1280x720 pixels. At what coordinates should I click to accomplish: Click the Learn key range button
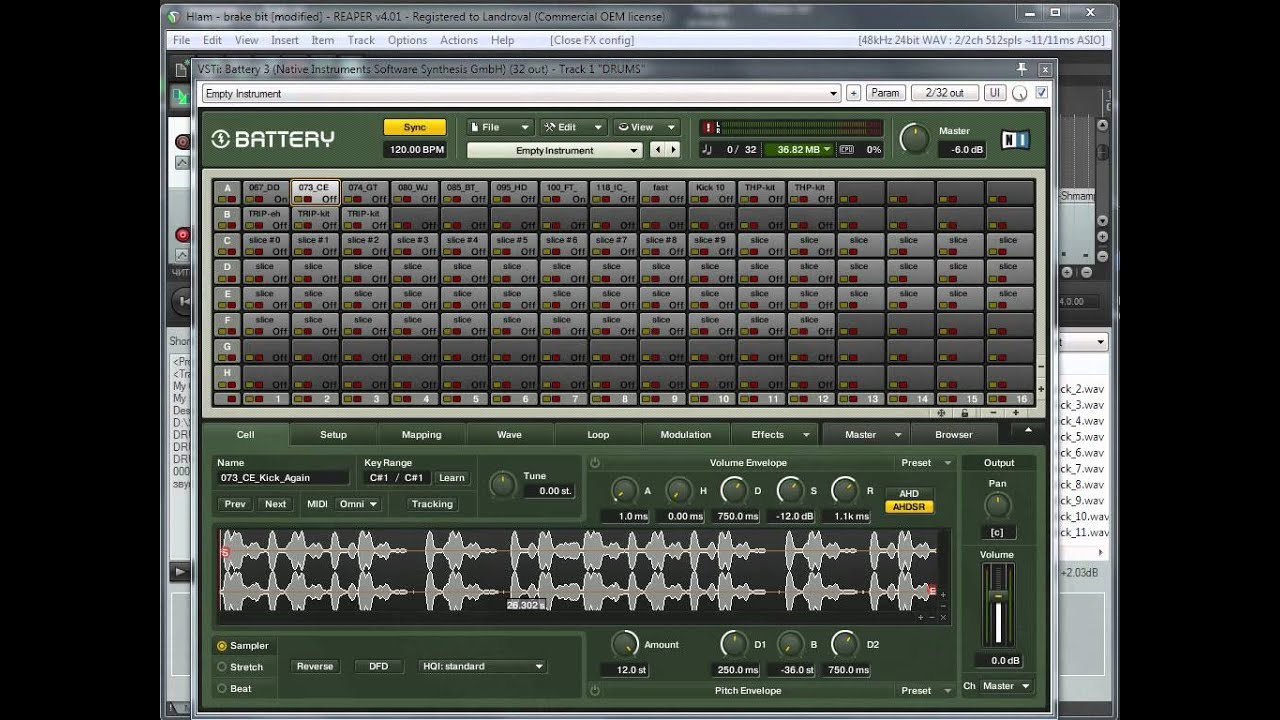(451, 478)
